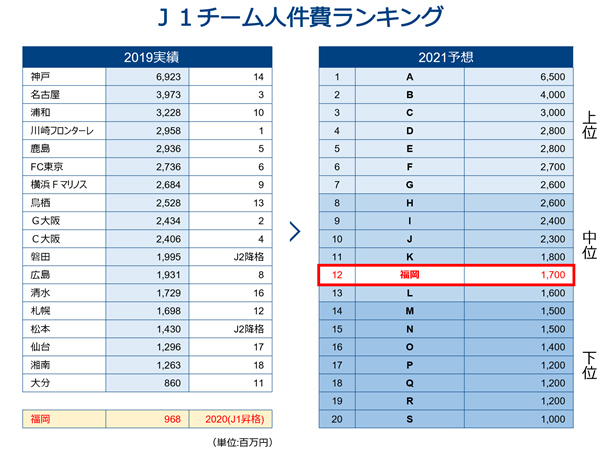This screenshot has height=458, width=614.
Task: Click the value 3,973 for 名古屋
Action: pyautogui.click(x=168, y=95)
